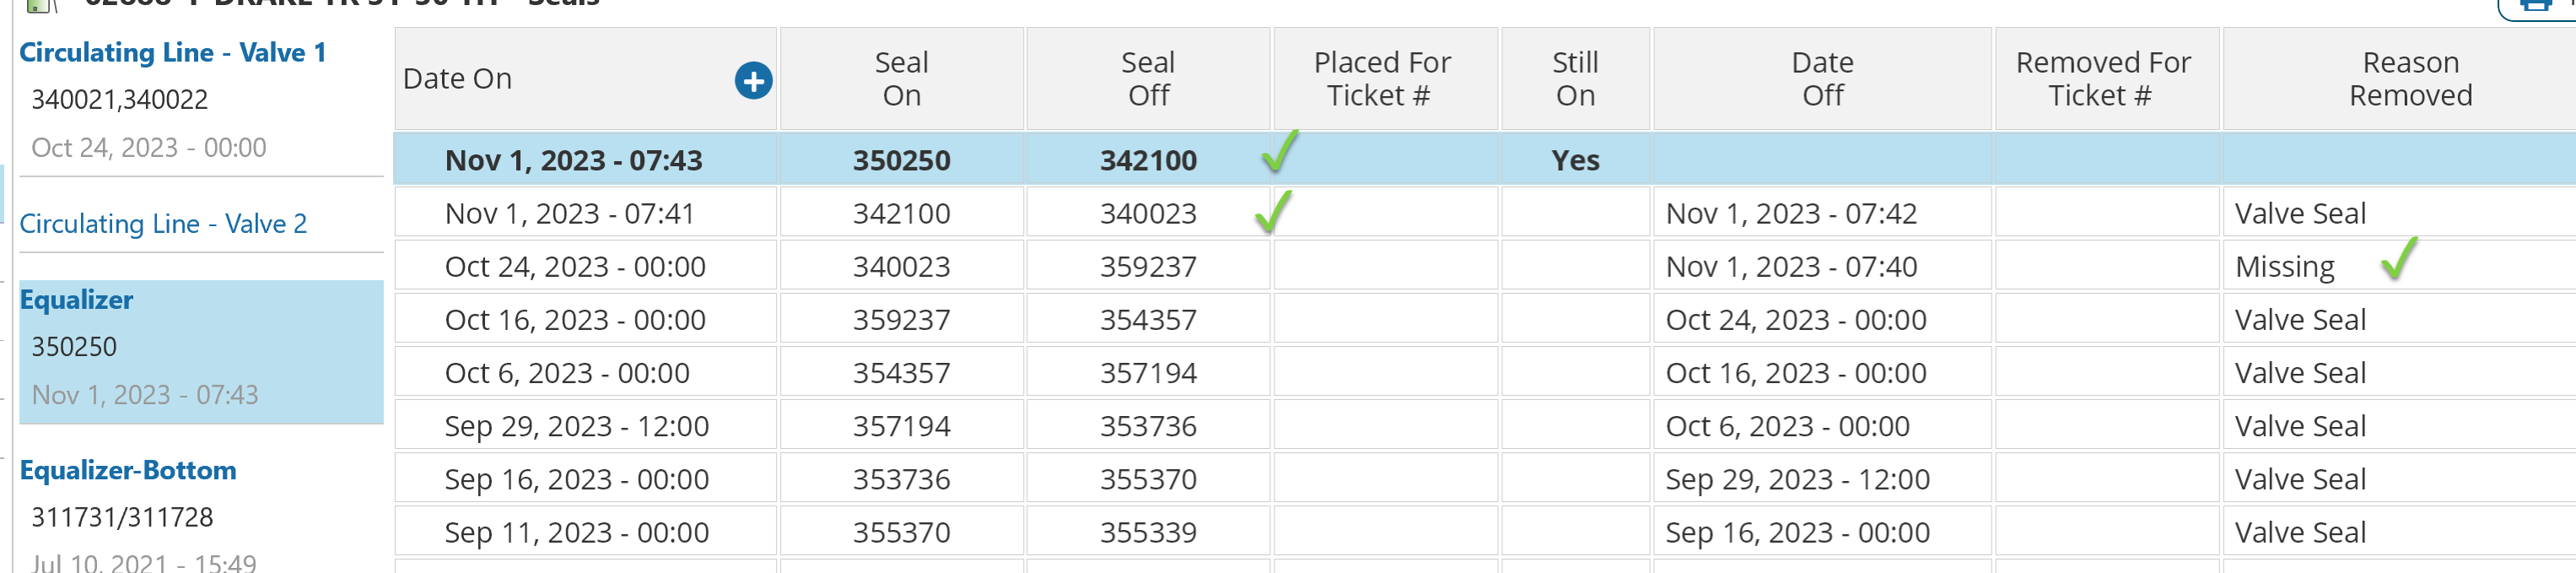Screen dimensions: 2576x573
Task: Click Removed For Ticket # header
Action: pyautogui.click(x=2102, y=79)
